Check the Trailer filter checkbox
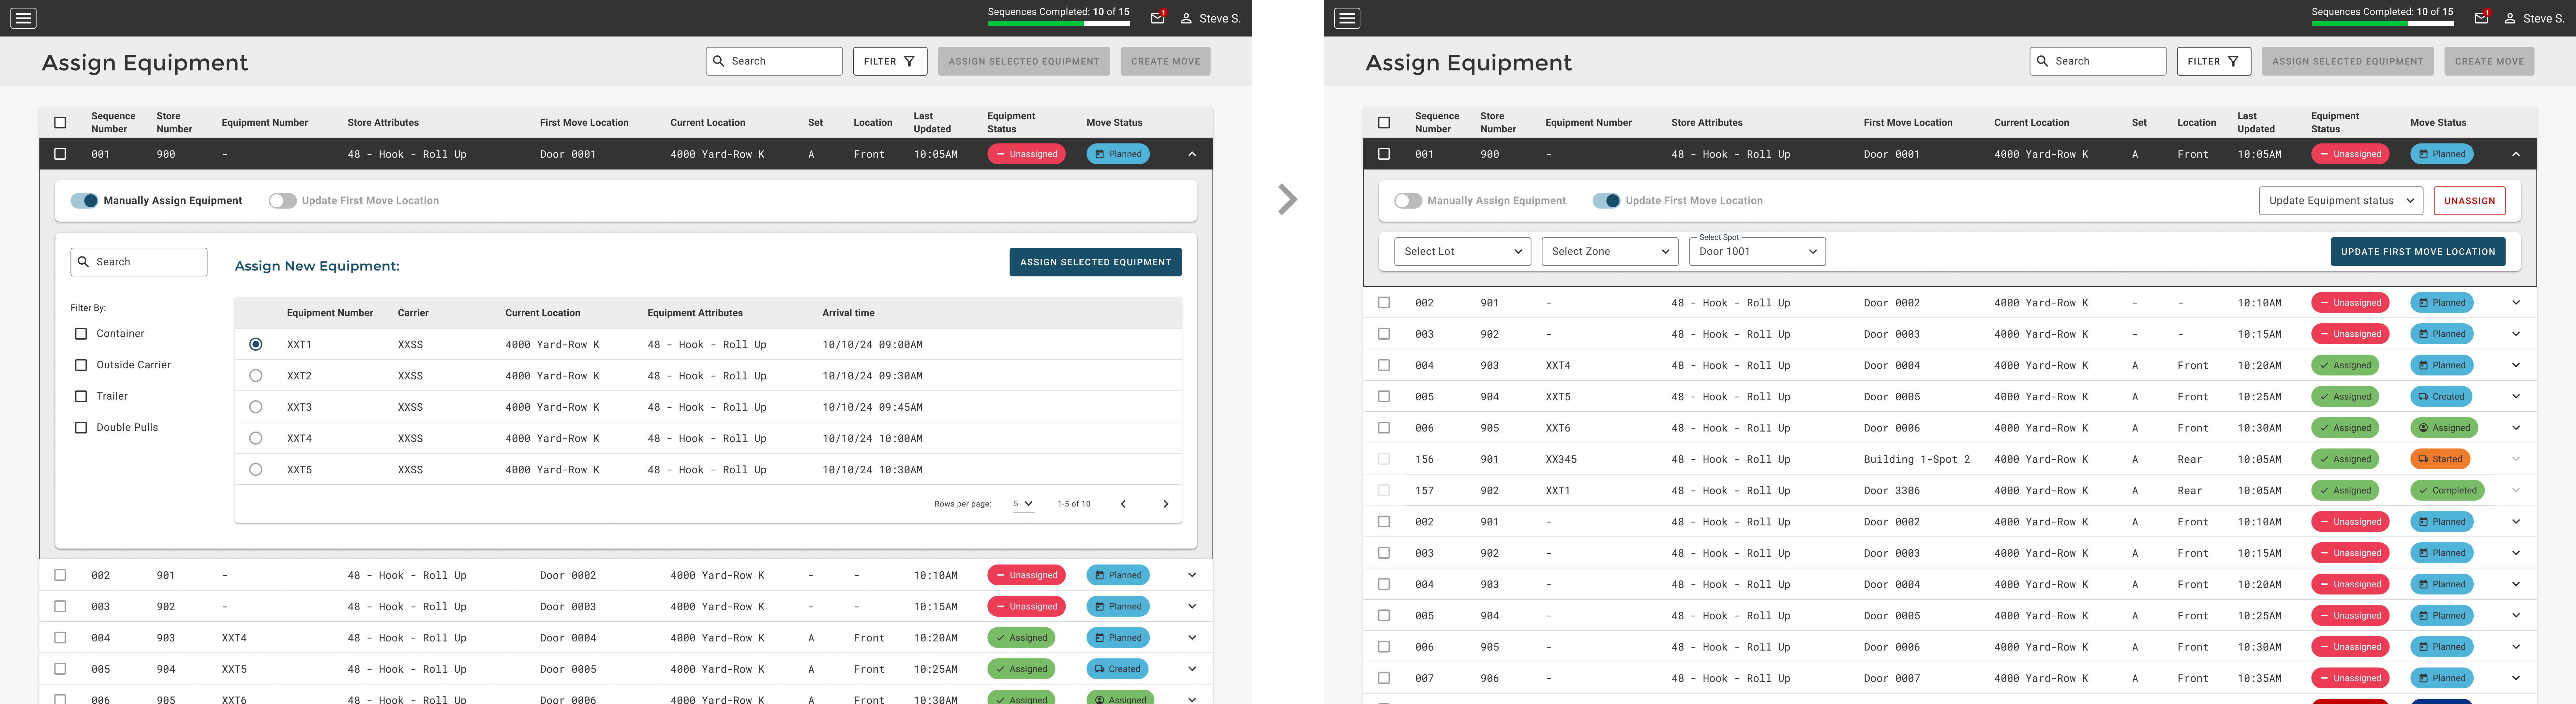Image resolution: width=2576 pixels, height=704 pixels. click(x=81, y=396)
